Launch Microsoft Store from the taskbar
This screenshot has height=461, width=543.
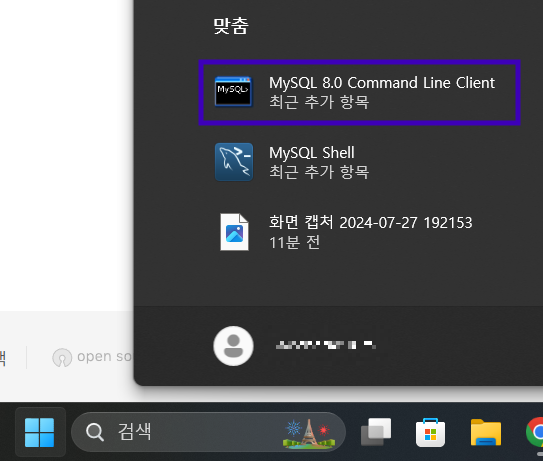pyautogui.click(x=430, y=433)
